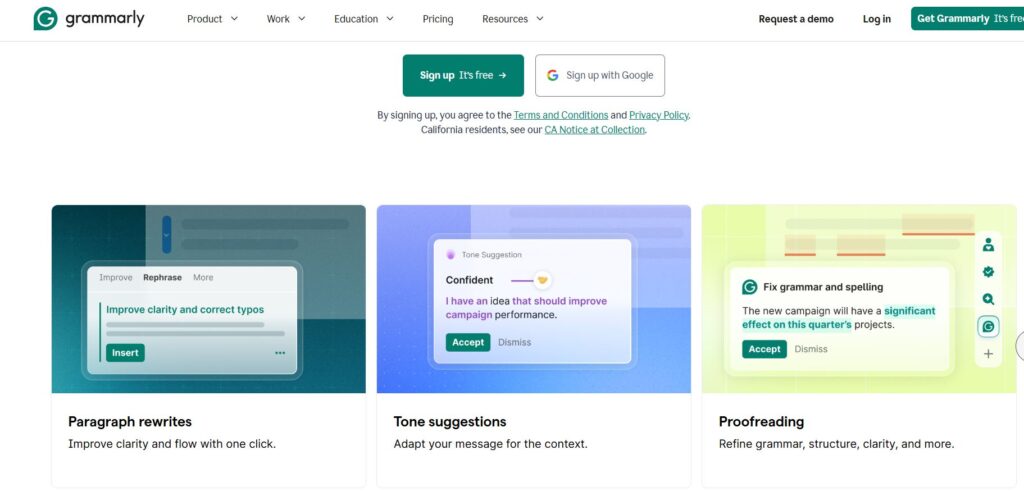The width and height of the screenshot is (1024, 491).
Task: Click the plus icon in proofreading sidebar
Action: point(988,354)
